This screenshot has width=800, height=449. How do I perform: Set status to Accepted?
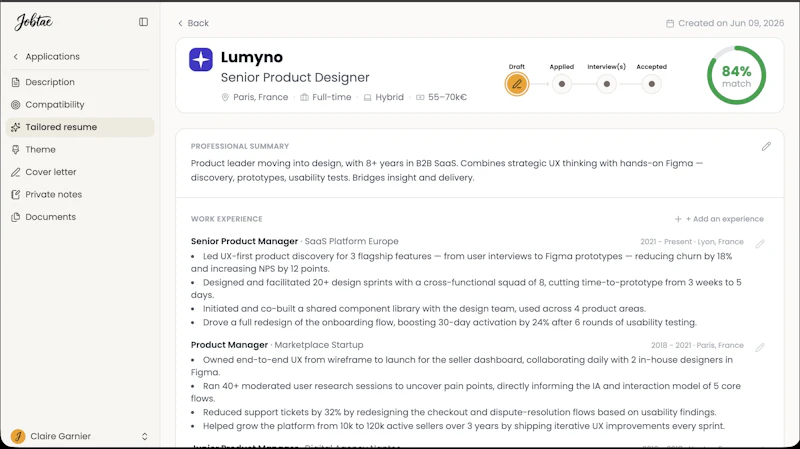pos(652,84)
